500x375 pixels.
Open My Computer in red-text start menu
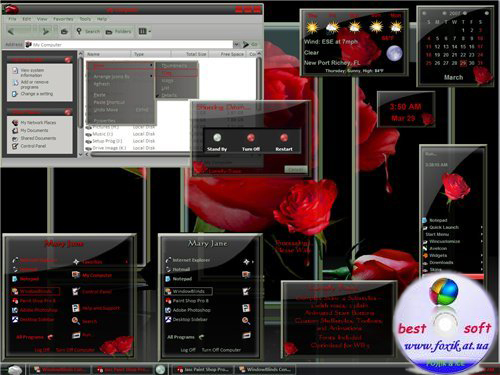point(92,275)
